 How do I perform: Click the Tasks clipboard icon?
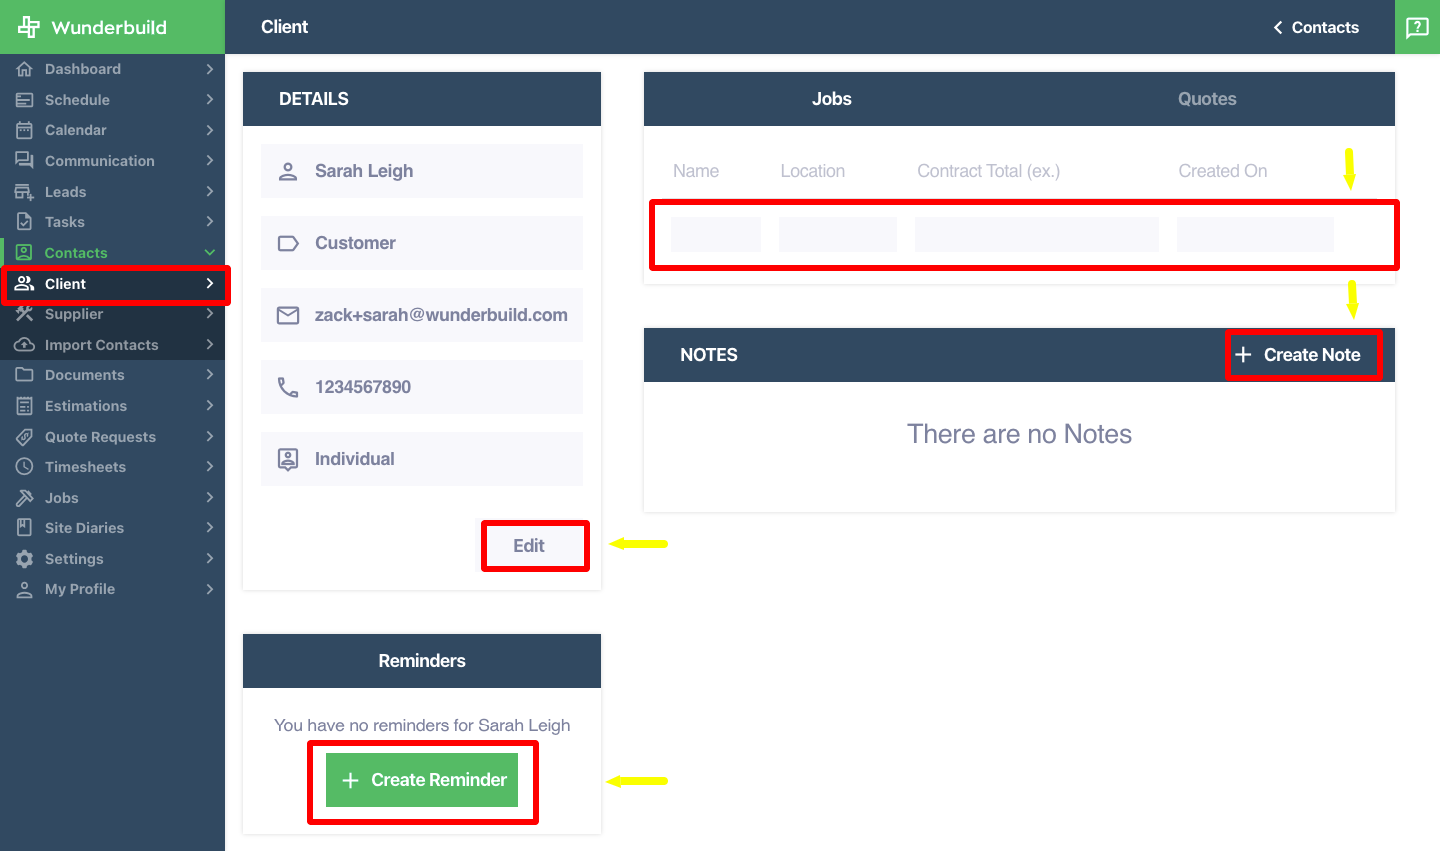pos(25,222)
